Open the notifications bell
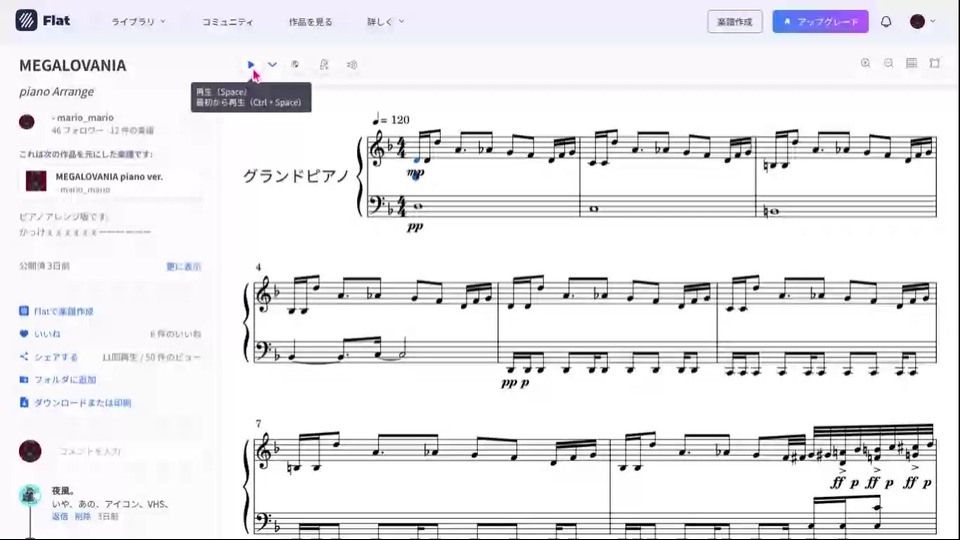Viewport: 960px width, 540px height. pyautogui.click(x=886, y=21)
